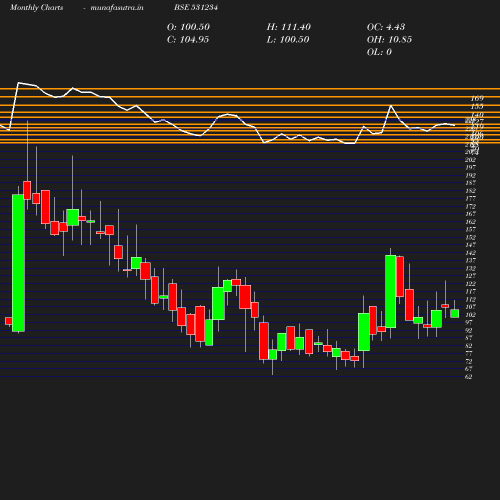Click the 97 price axis label
500x500 pixels.
click(x=469, y=322)
